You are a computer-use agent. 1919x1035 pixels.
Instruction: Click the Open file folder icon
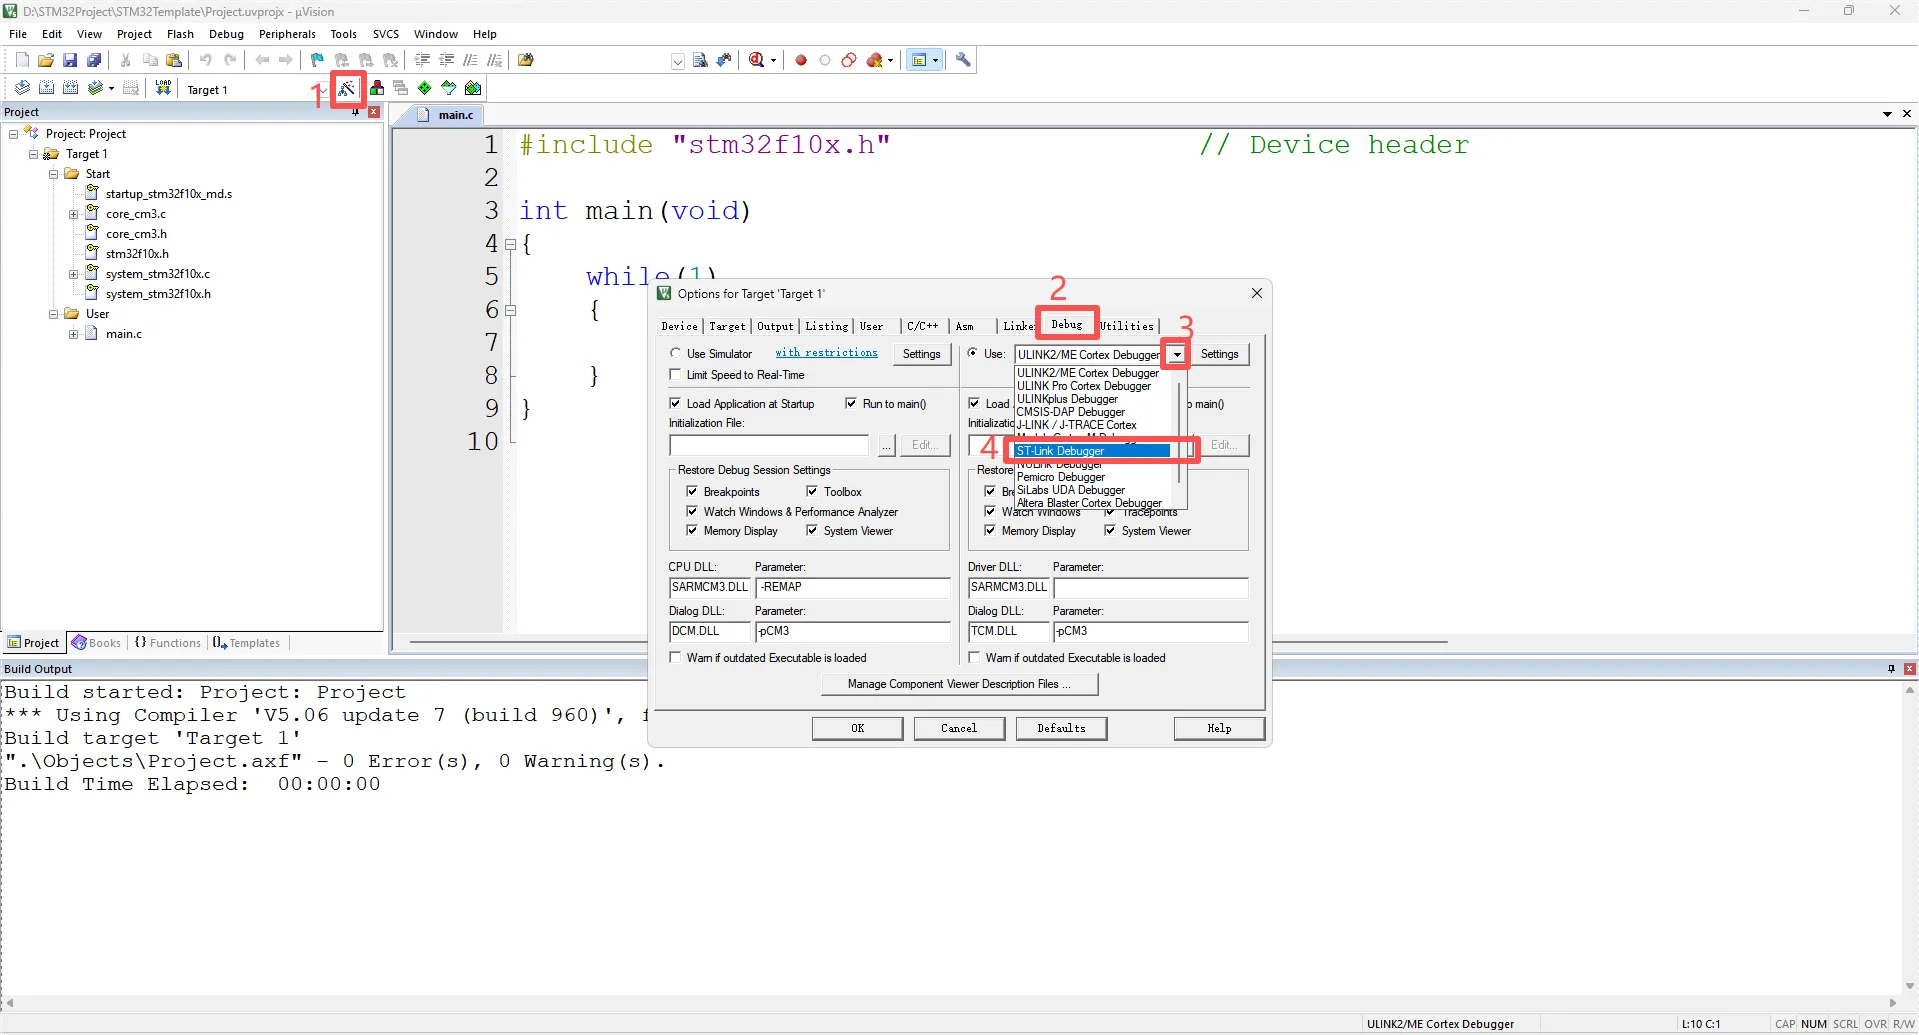(x=46, y=60)
